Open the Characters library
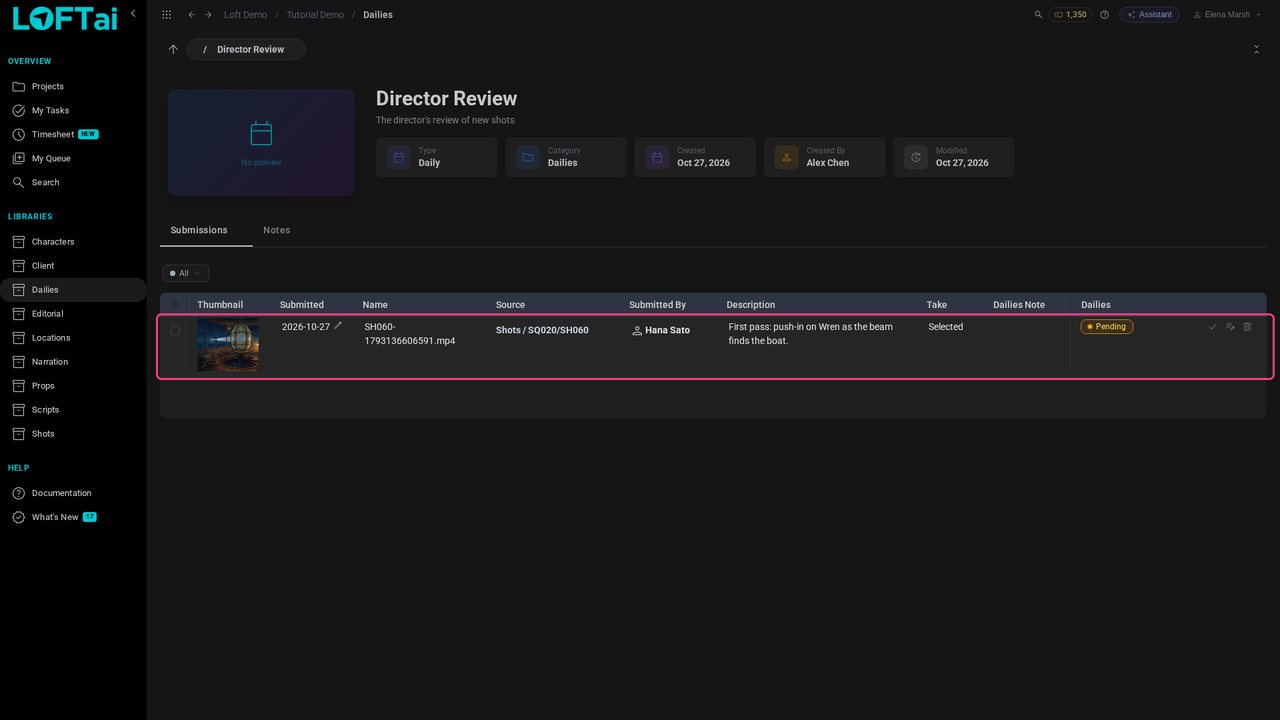Screen dimensions: 1280x720 tap(73, 242)
